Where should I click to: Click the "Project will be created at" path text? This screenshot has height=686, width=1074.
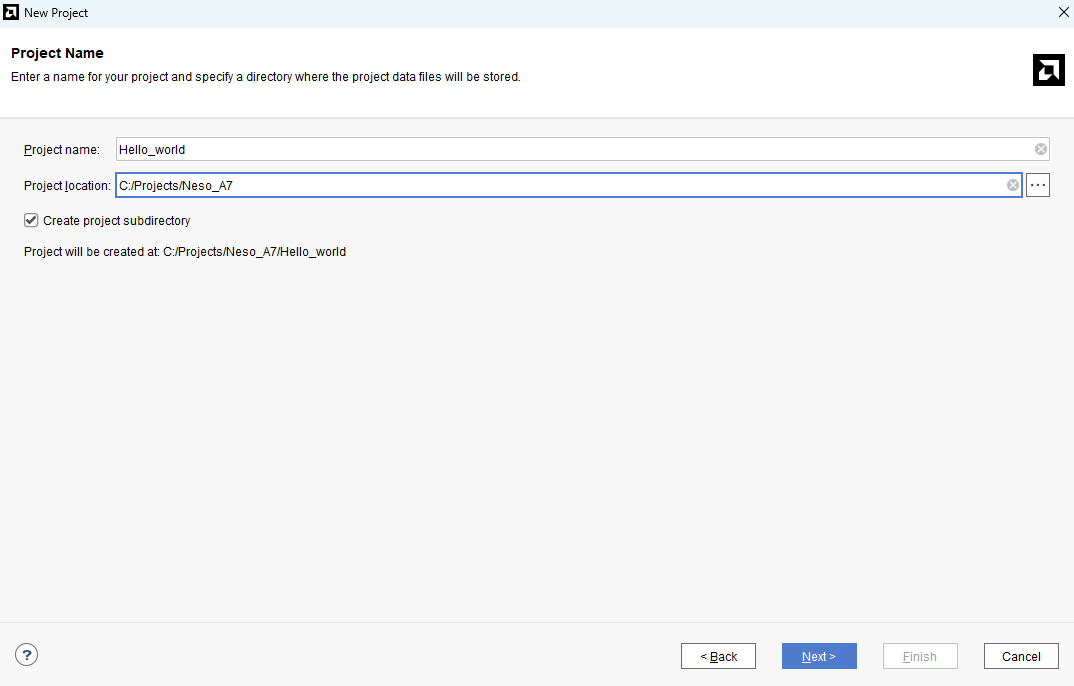(x=185, y=252)
